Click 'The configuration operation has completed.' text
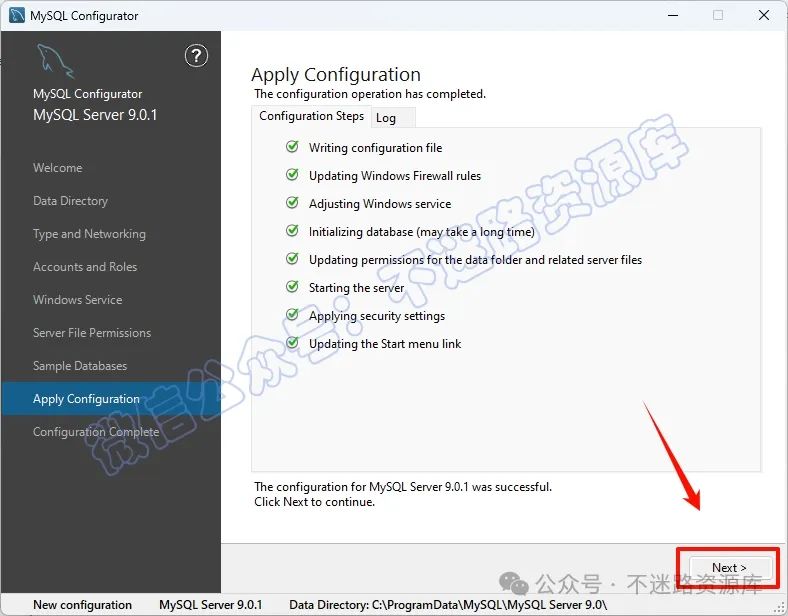 tap(370, 94)
